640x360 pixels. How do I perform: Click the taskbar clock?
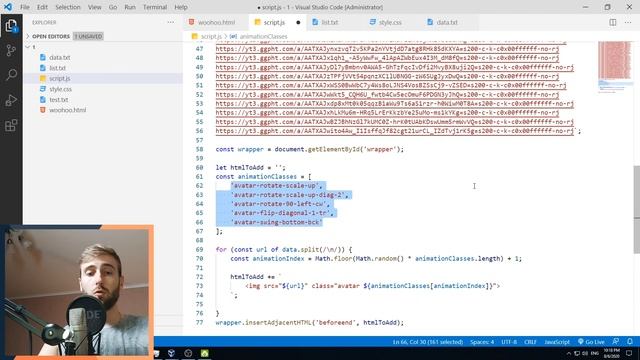click(611, 353)
